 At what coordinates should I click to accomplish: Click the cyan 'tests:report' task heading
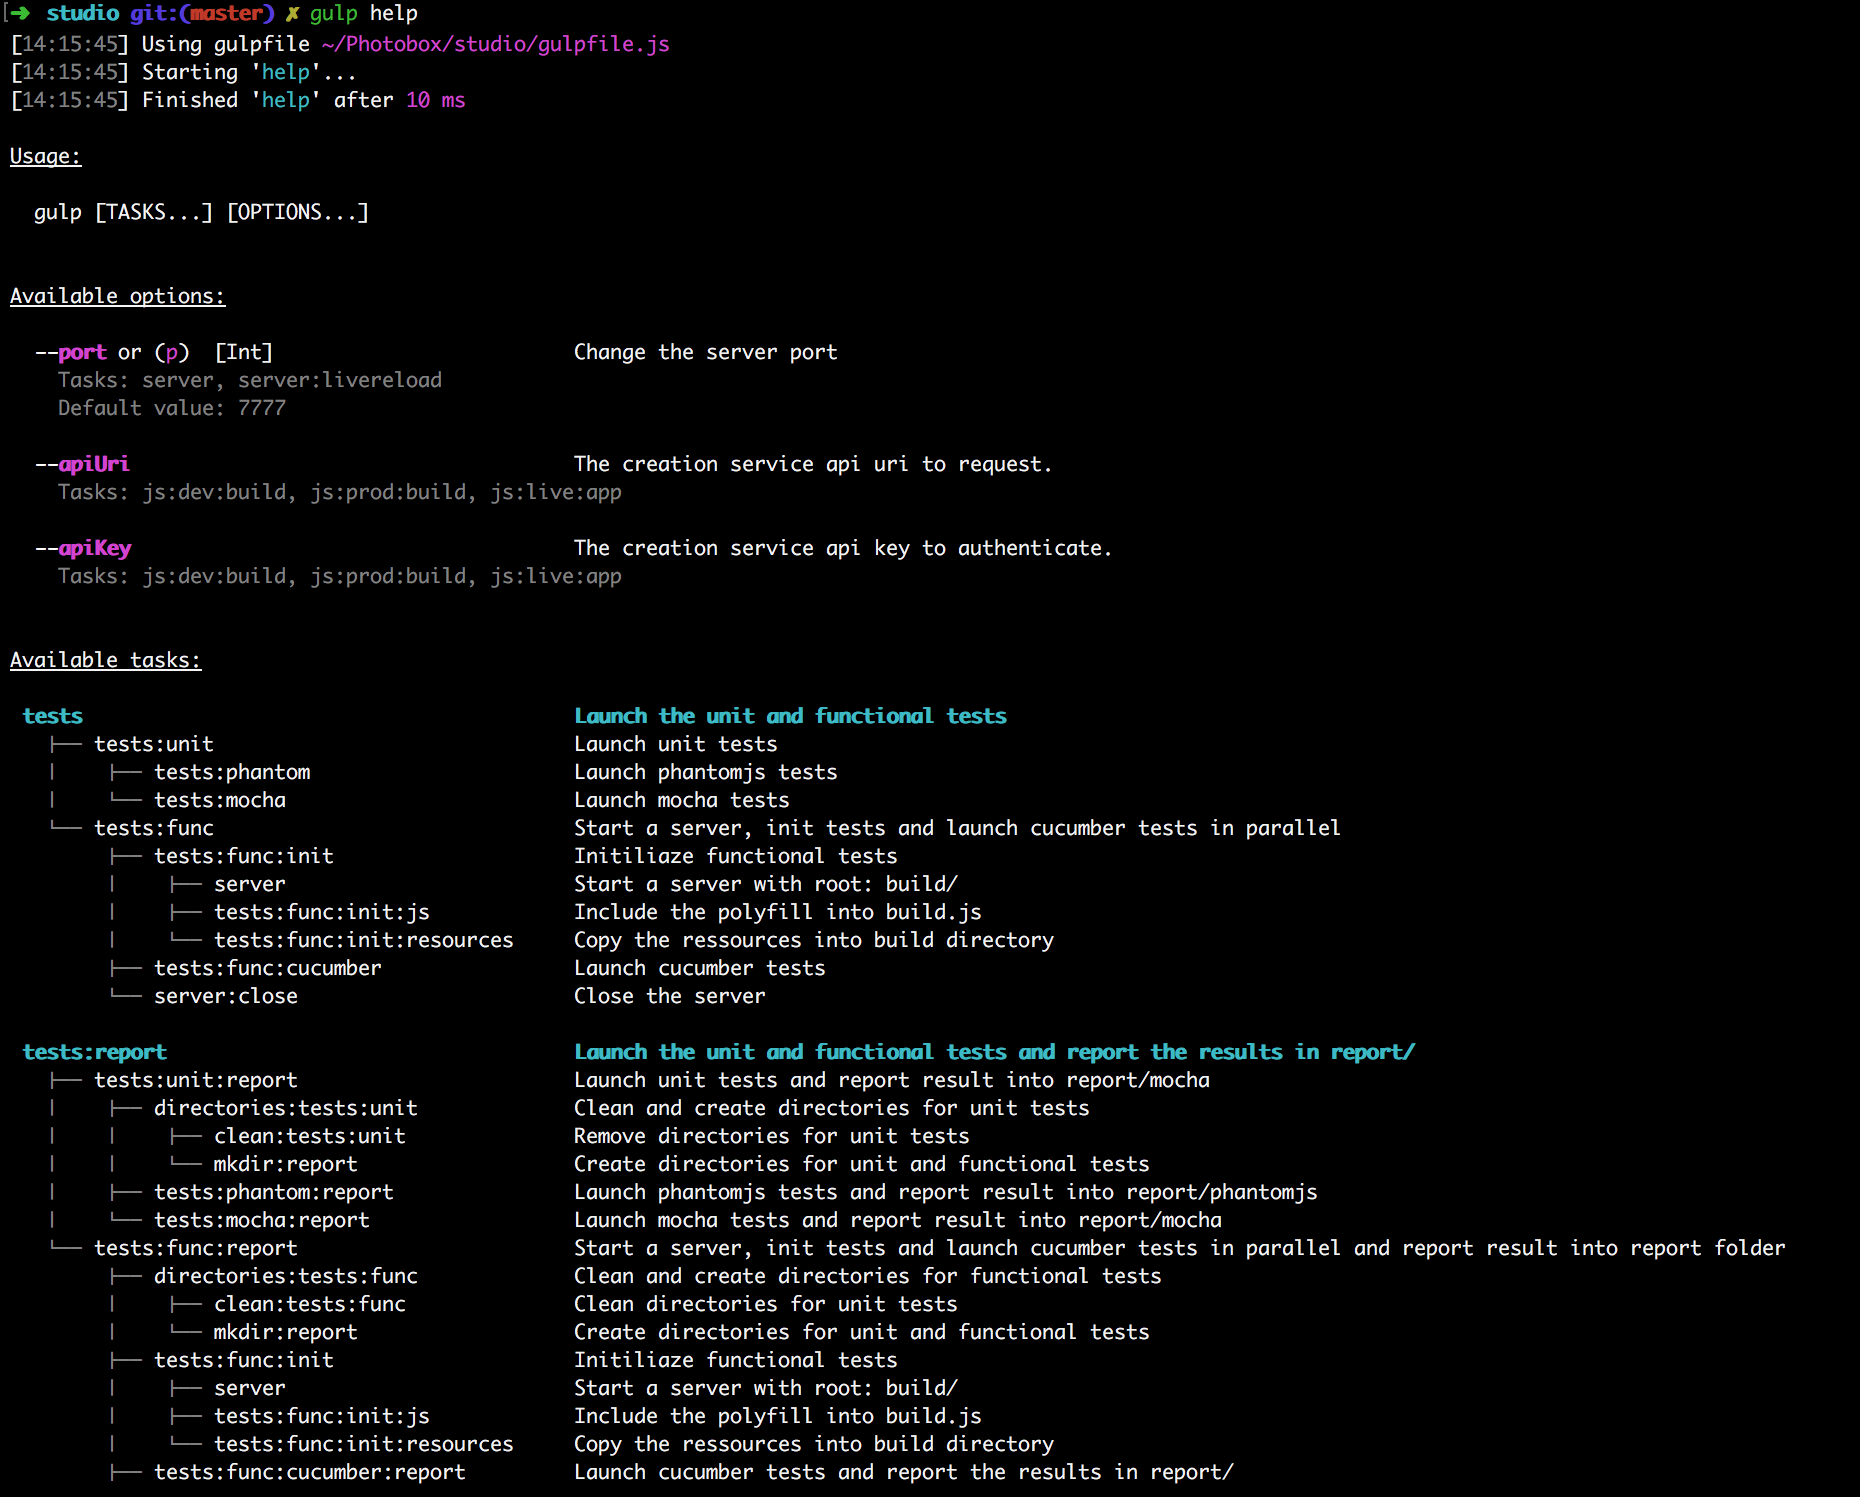point(94,1053)
